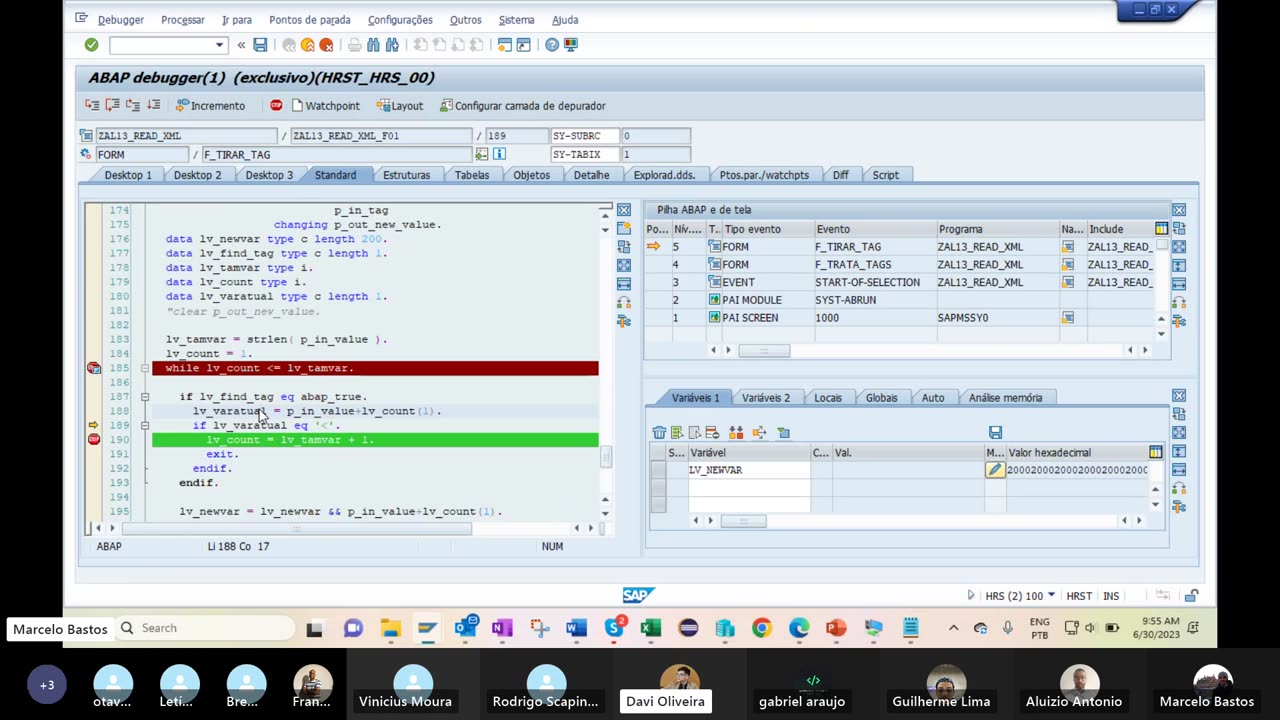Select the Globais tab
This screenshot has width=1280, height=720.
[x=881, y=398]
